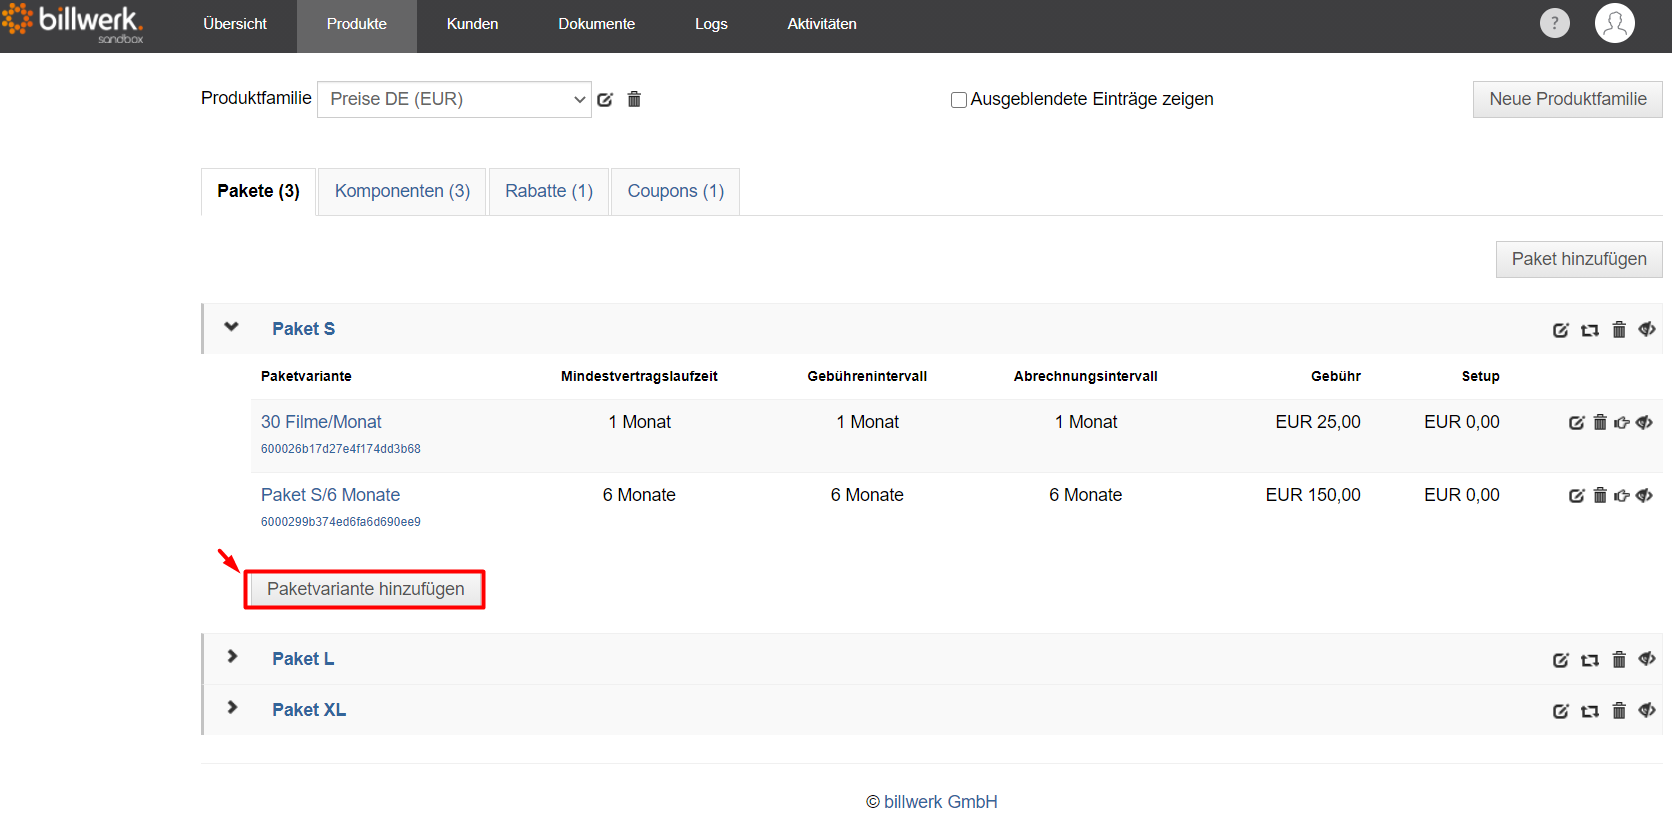Go to Übersicht in the top navigation
Image resolution: width=1672 pixels, height=823 pixels.
coord(235,24)
